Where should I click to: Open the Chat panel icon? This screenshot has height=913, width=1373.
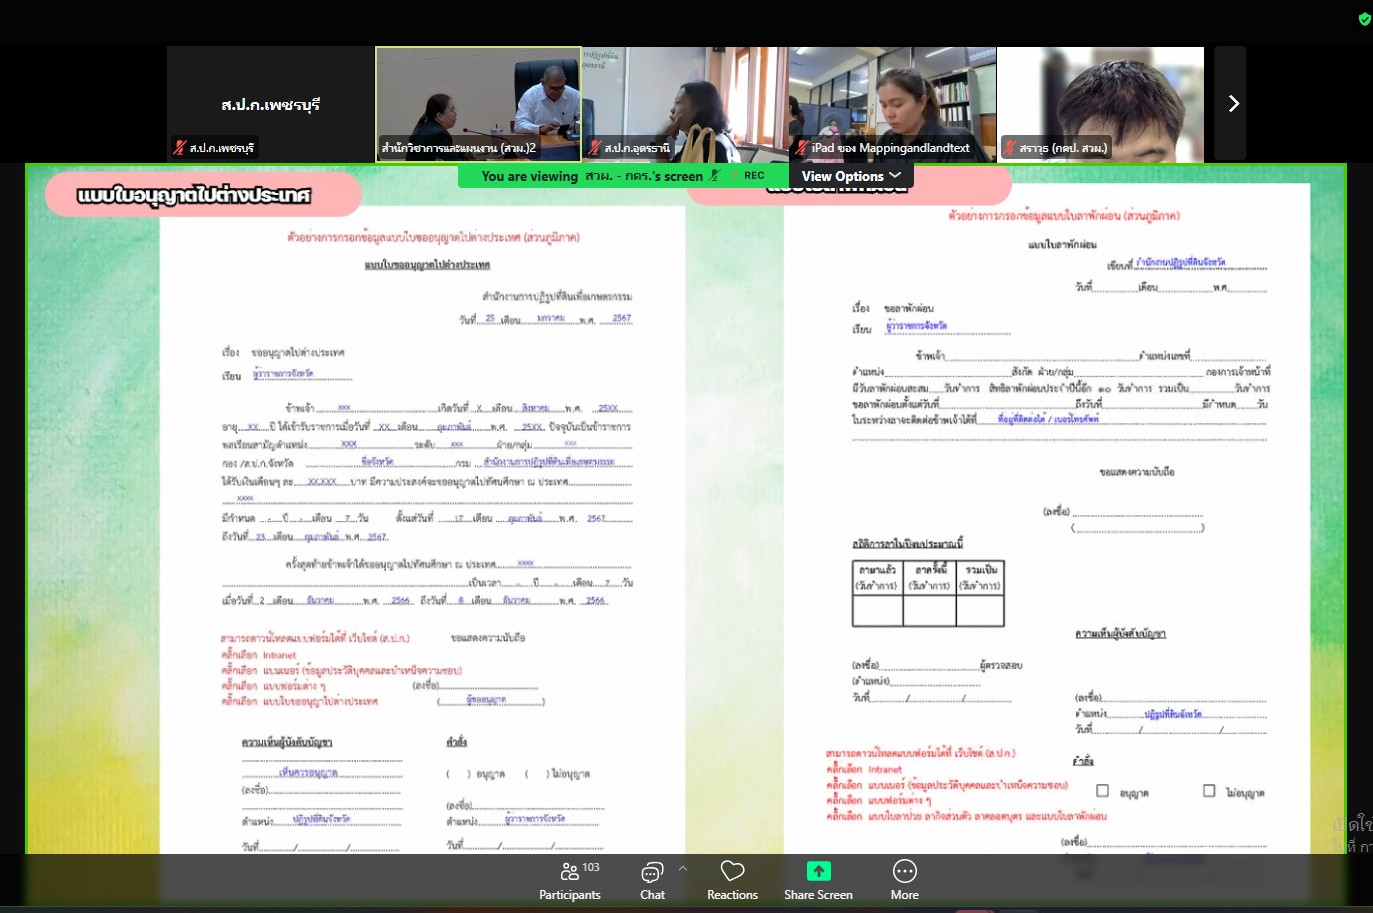[652, 872]
